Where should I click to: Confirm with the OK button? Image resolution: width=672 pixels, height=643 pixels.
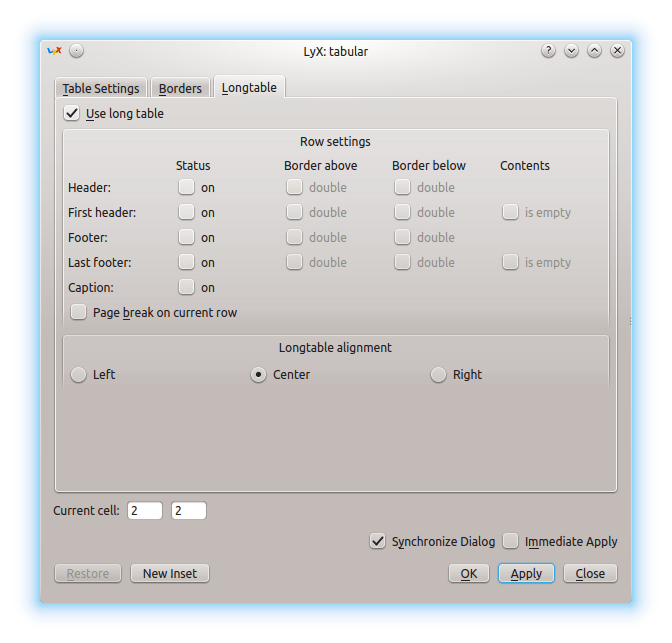[x=469, y=574]
